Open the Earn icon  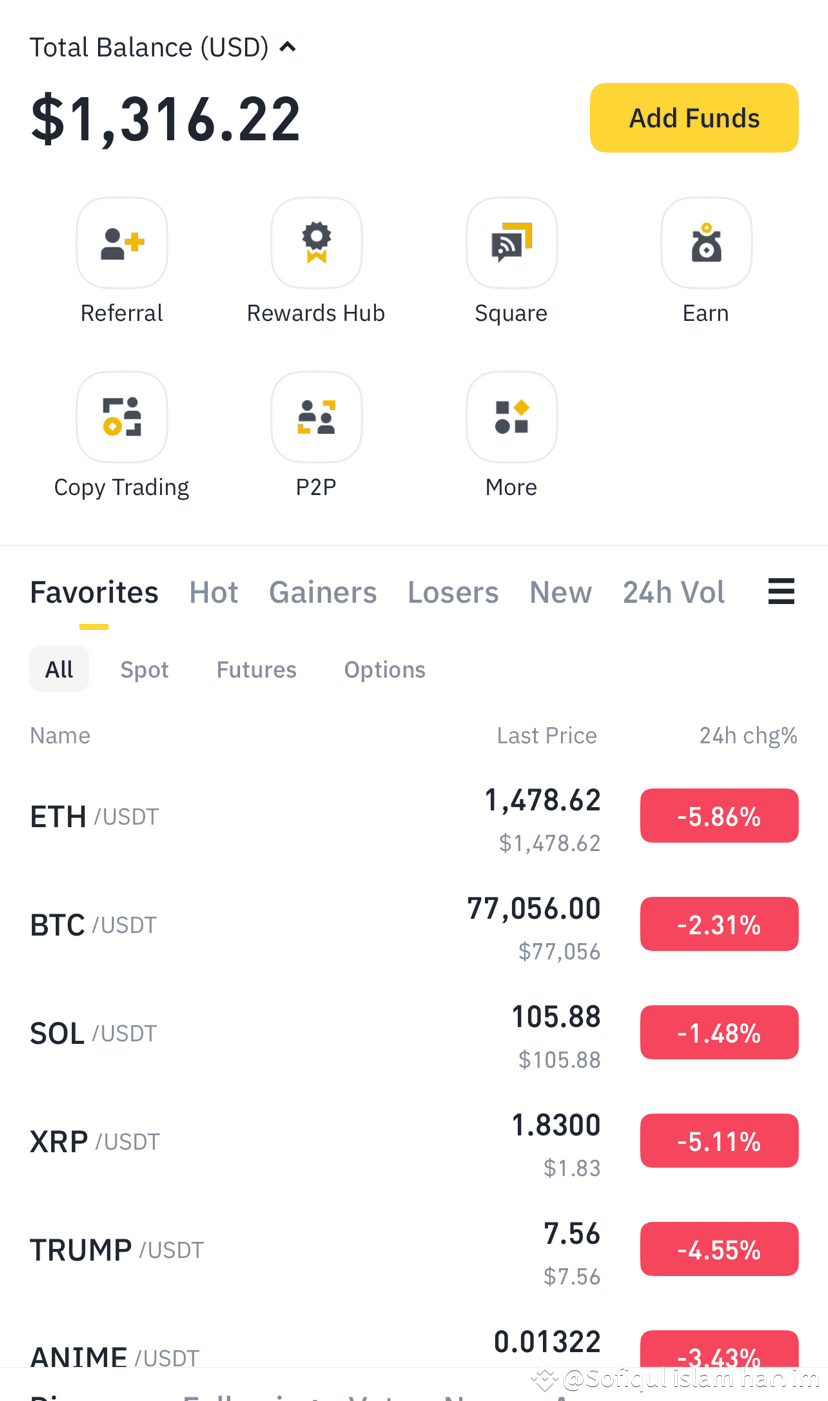pos(706,243)
